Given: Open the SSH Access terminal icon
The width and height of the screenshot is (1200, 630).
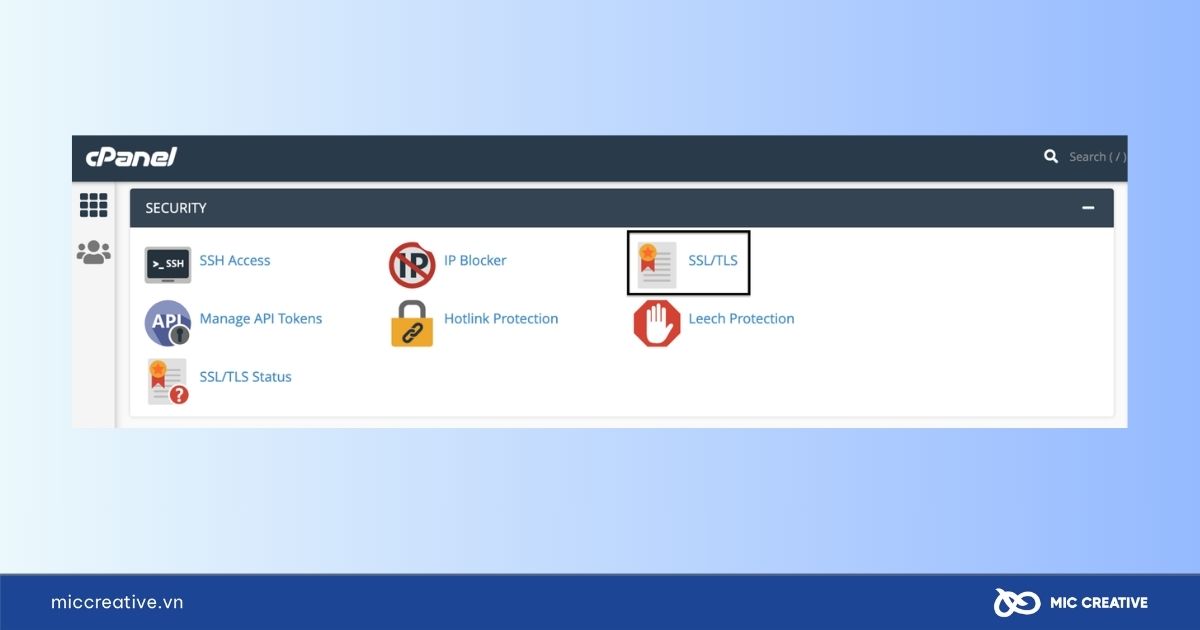Looking at the screenshot, I should pos(167,265).
